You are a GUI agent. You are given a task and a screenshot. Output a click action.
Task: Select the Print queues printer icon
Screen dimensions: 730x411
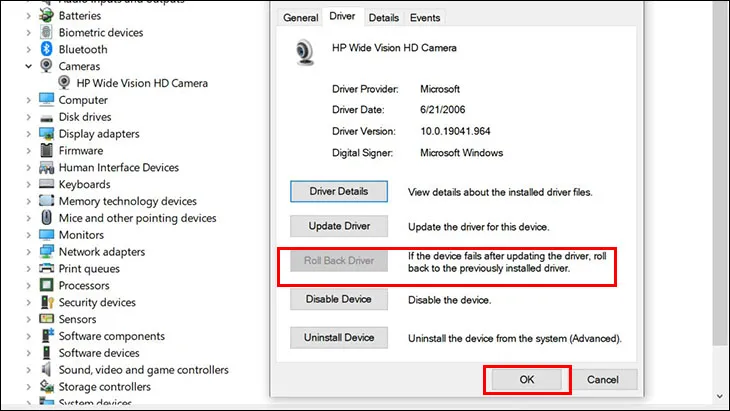tap(46, 269)
